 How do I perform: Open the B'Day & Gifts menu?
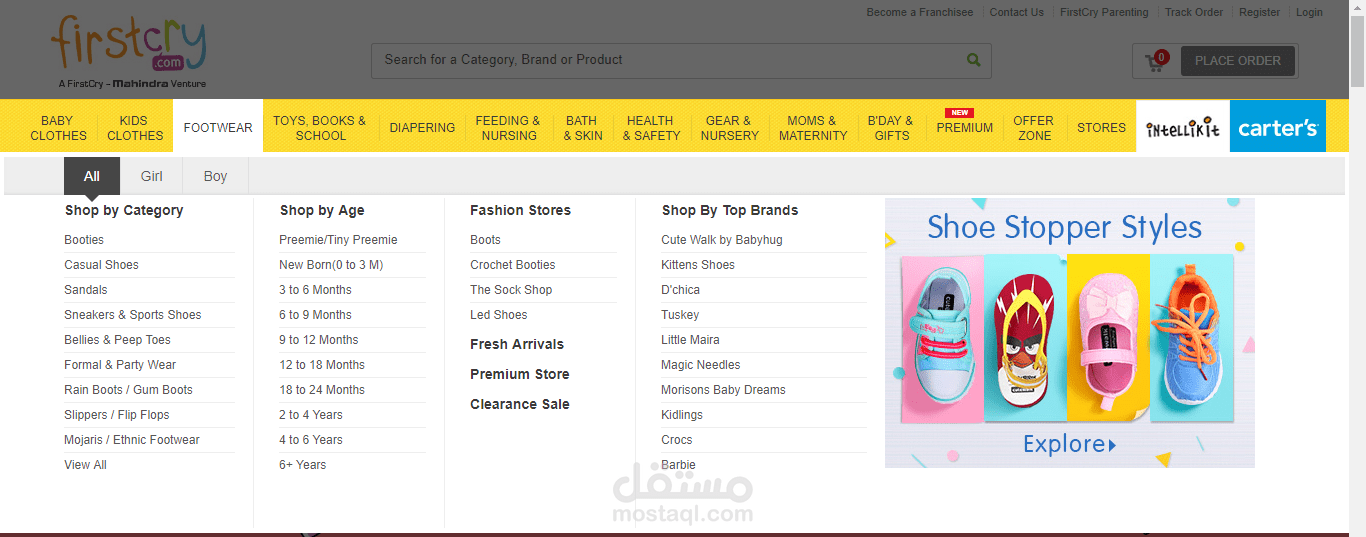(891, 128)
